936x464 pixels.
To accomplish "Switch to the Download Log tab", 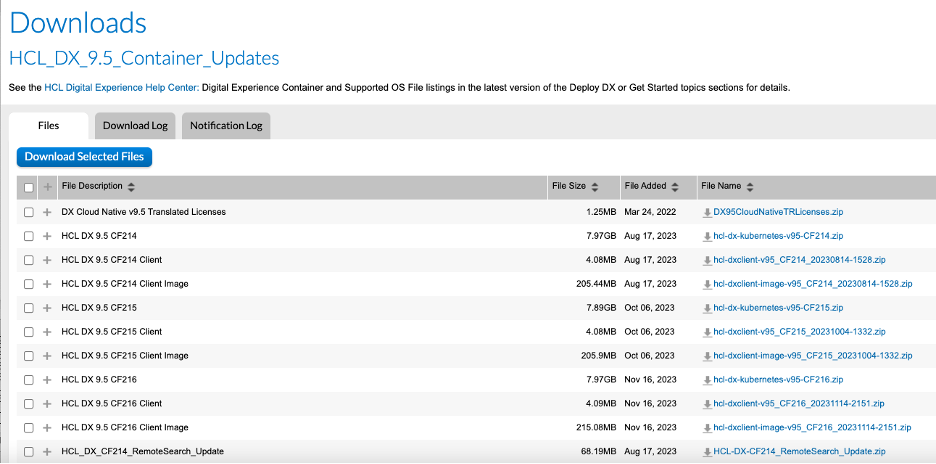I will click(x=135, y=125).
